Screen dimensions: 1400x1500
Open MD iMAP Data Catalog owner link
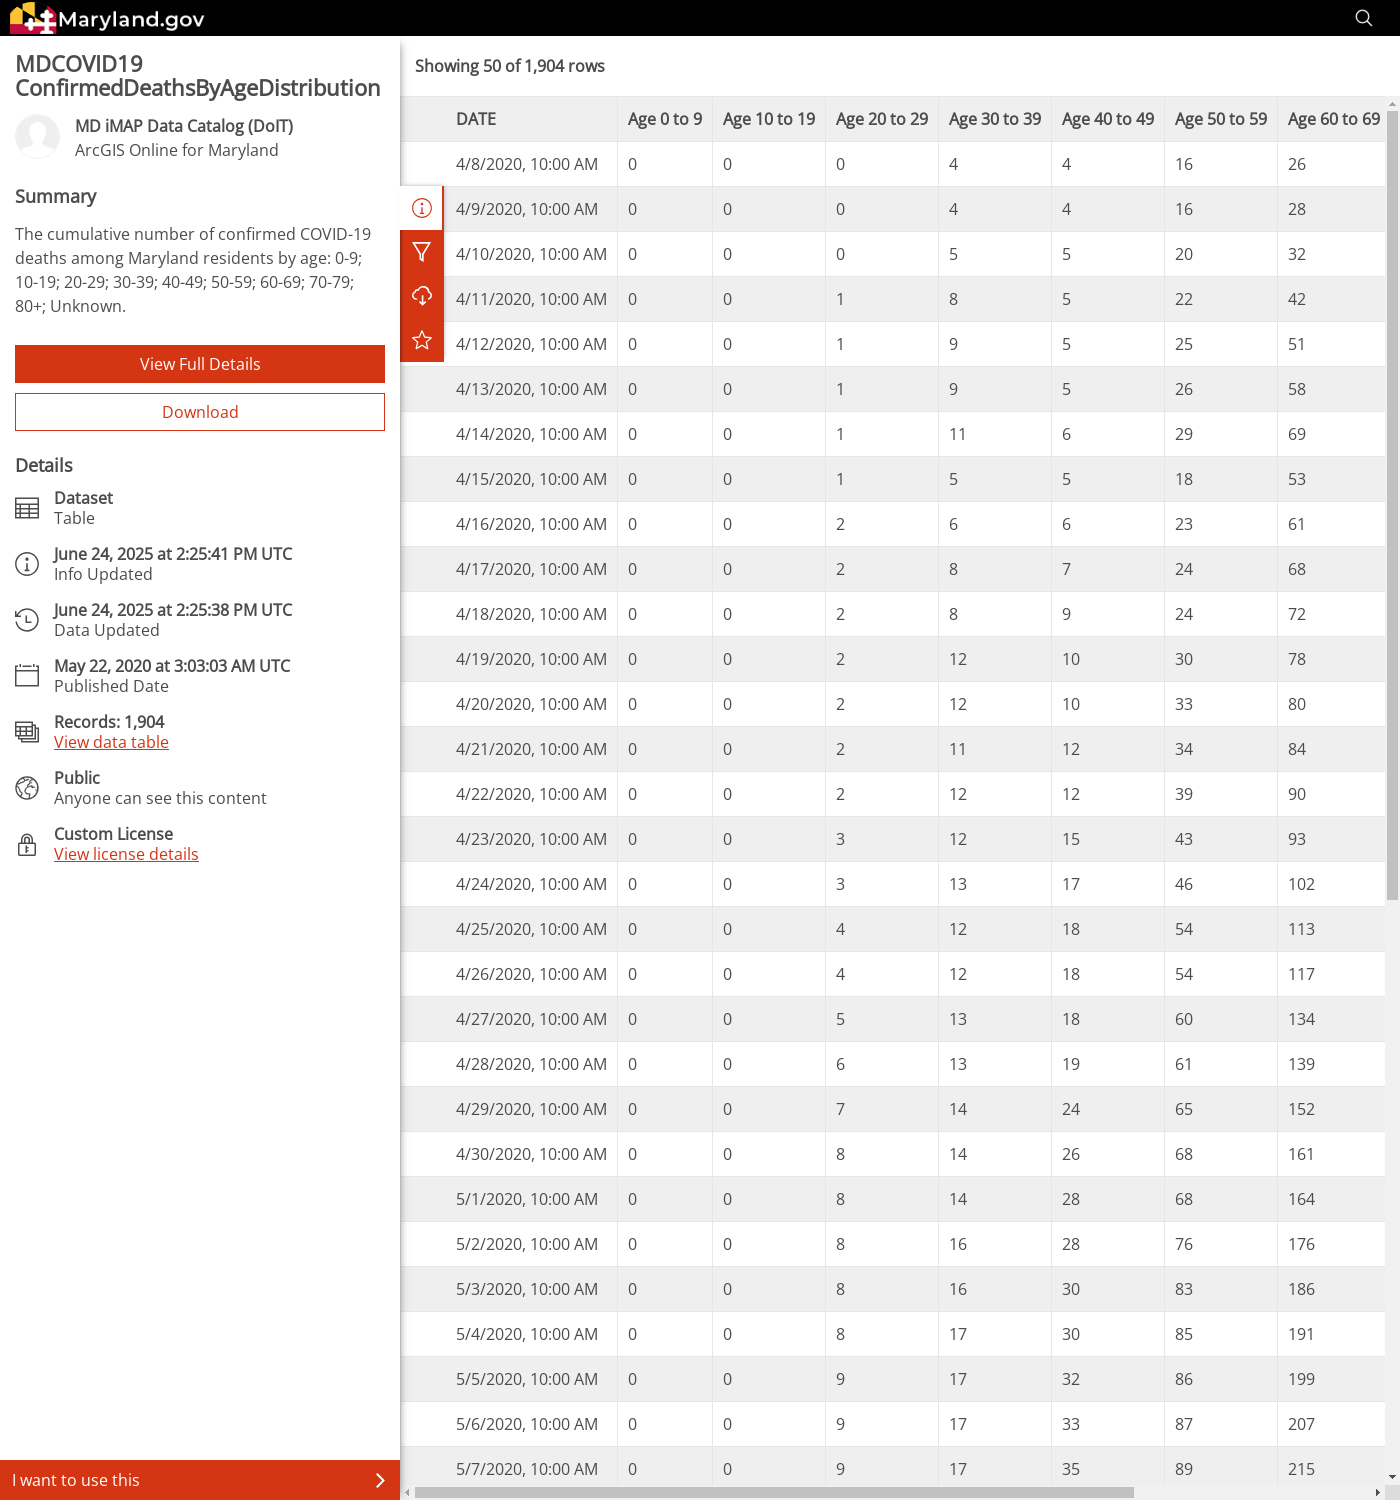[x=184, y=126]
